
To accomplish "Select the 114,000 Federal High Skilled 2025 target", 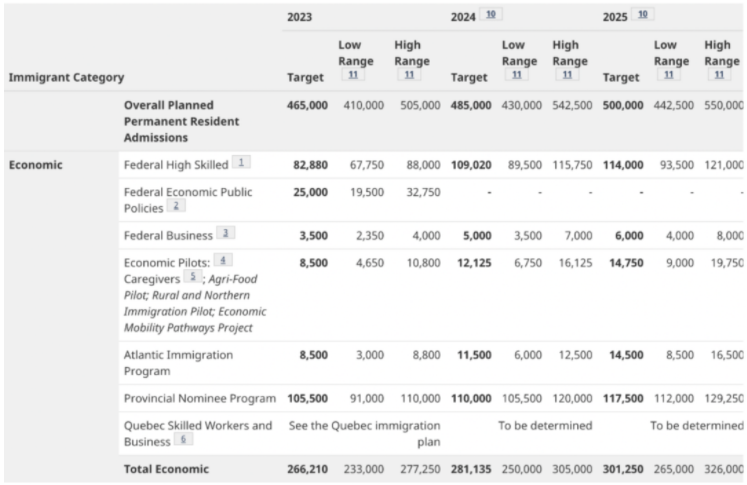I will (x=623, y=165).
